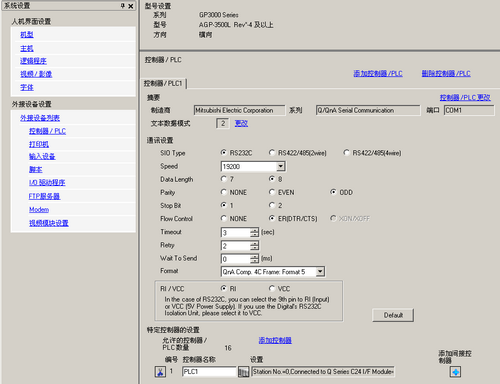Click the add indirect controller icon
This screenshot has height=384, width=500.
455,372
